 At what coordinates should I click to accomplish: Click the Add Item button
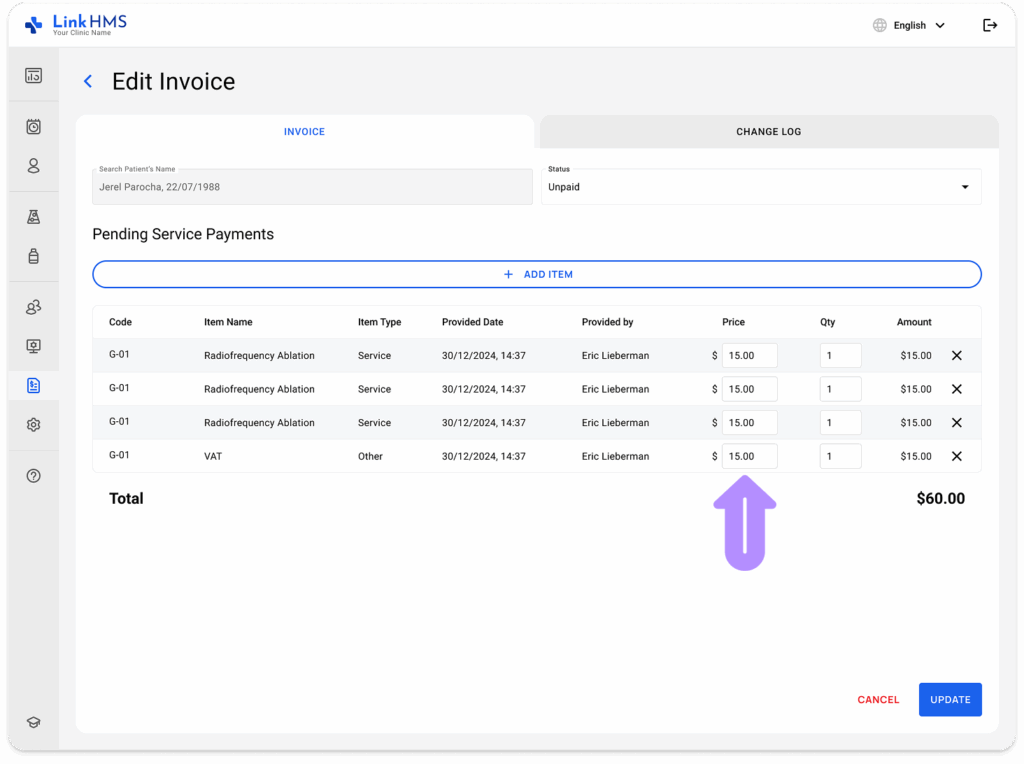pyautogui.click(x=537, y=274)
